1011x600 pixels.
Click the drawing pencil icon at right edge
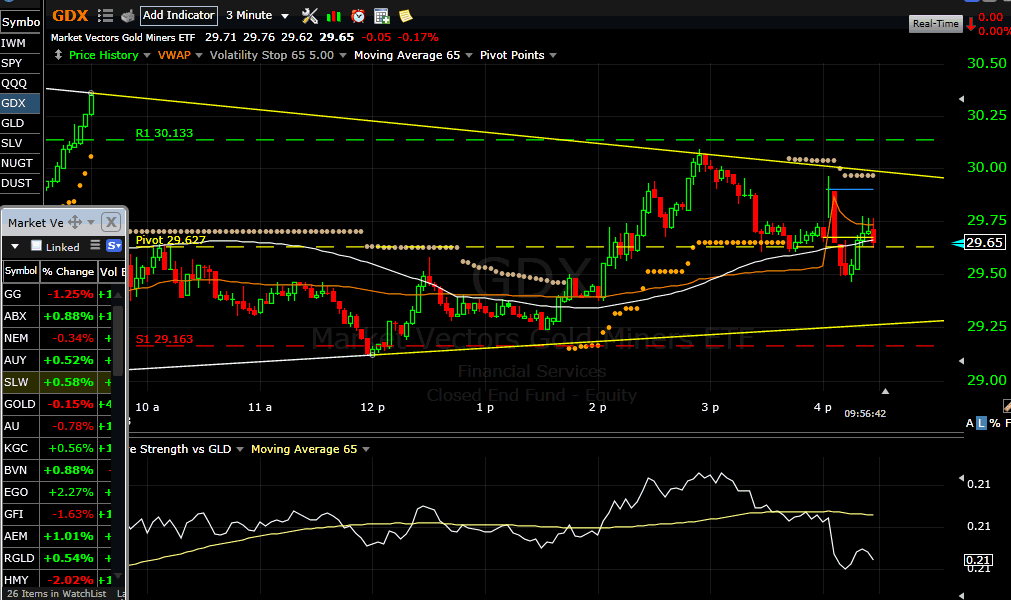pyautogui.click(x=1006, y=405)
